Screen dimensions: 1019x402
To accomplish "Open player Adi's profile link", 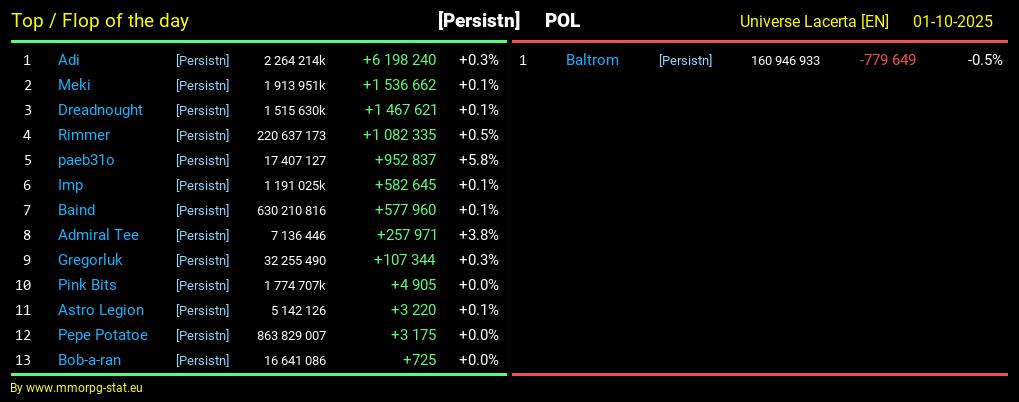I will point(69,60).
